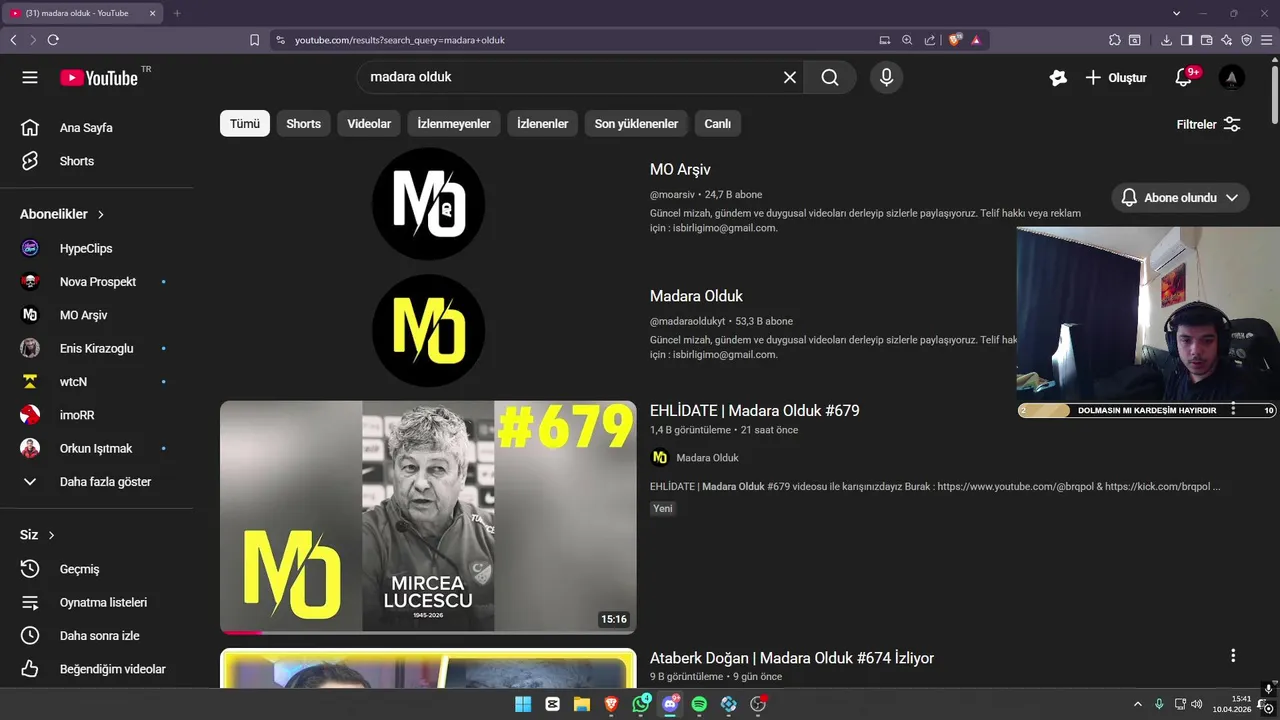
Task: Clear the search box with the X icon
Action: 790,77
